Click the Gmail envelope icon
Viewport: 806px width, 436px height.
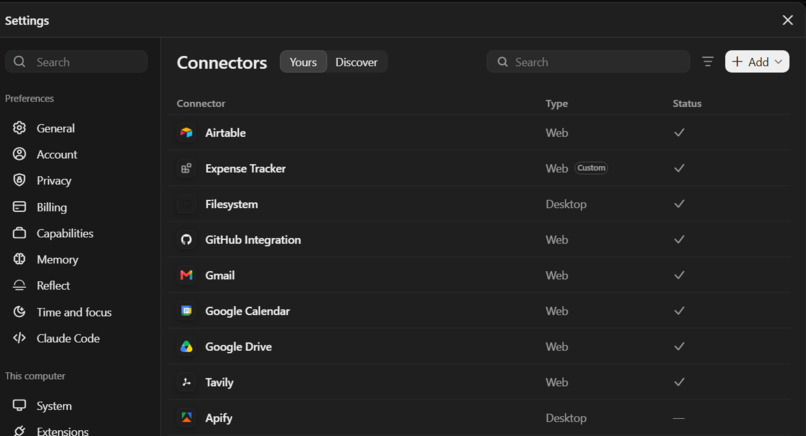pos(186,275)
